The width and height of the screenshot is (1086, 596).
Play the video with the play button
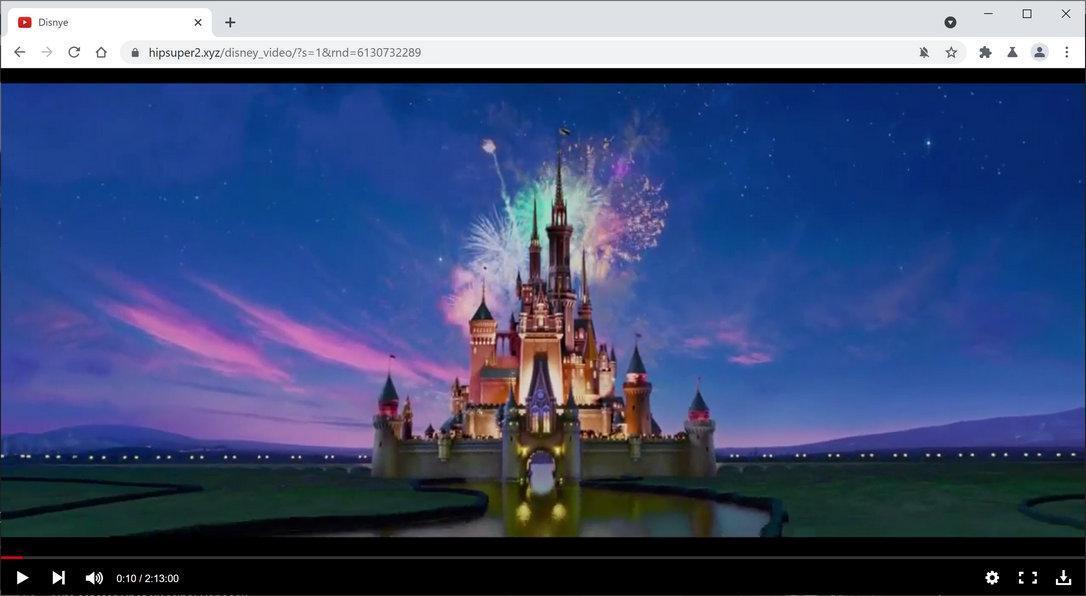pyautogui.click(x=21, y=577)
